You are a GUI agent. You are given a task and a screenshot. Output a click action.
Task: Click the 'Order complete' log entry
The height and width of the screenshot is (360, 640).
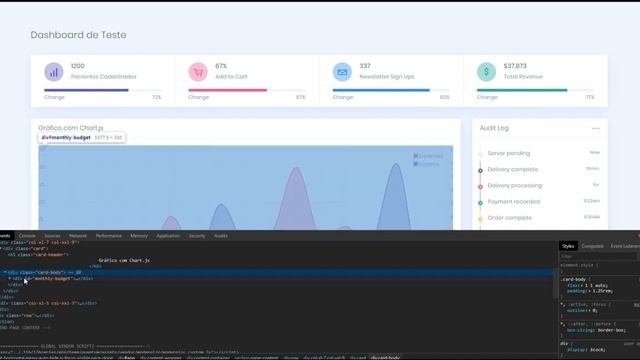coord(510,218)
